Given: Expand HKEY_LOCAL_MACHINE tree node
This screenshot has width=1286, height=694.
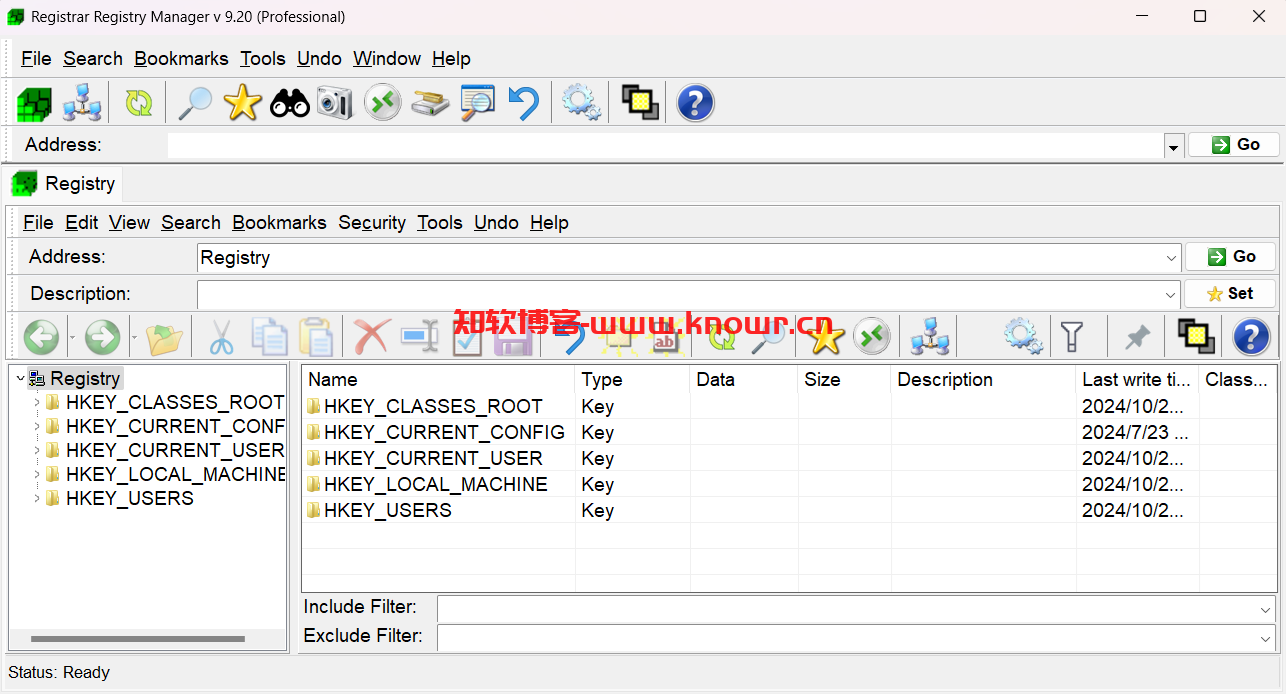Looking at the screenshot, I should (x=37, y=475).
